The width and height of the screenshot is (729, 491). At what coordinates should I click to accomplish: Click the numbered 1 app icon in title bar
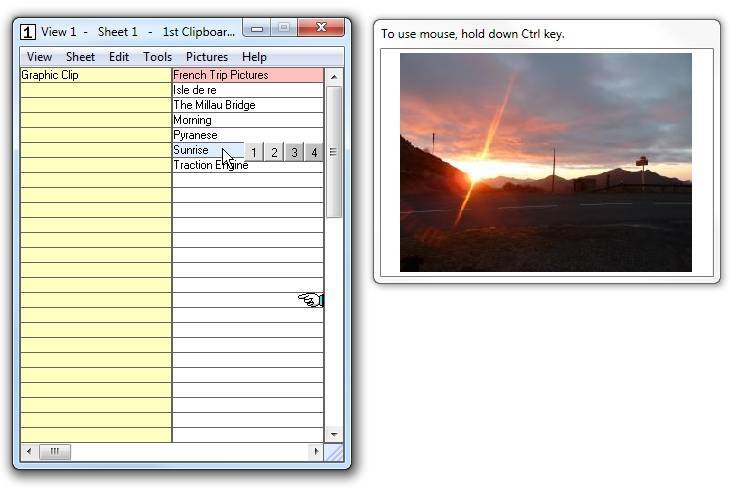coord(28,32)
